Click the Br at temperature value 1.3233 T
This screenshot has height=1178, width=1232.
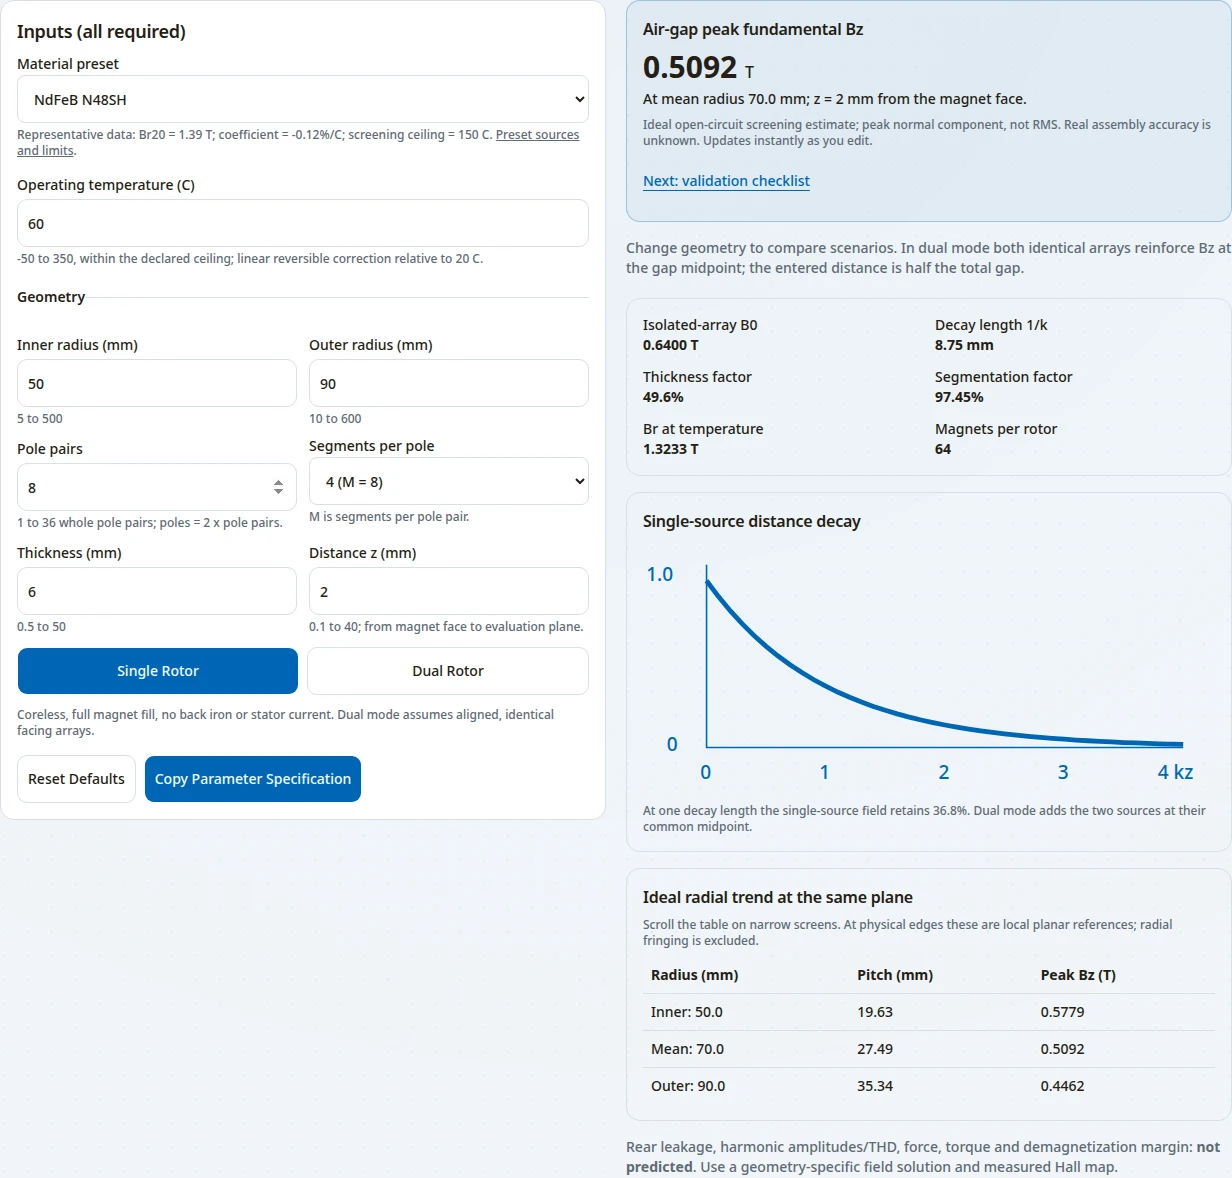point(671,449)
